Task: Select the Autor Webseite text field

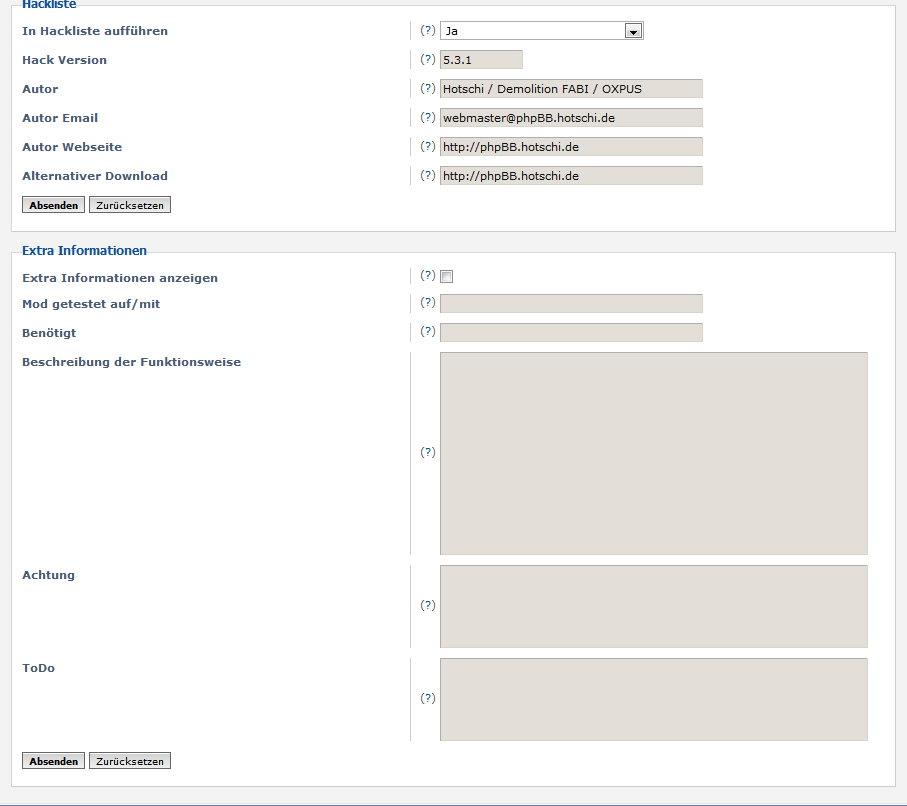Action: (570, 146)
